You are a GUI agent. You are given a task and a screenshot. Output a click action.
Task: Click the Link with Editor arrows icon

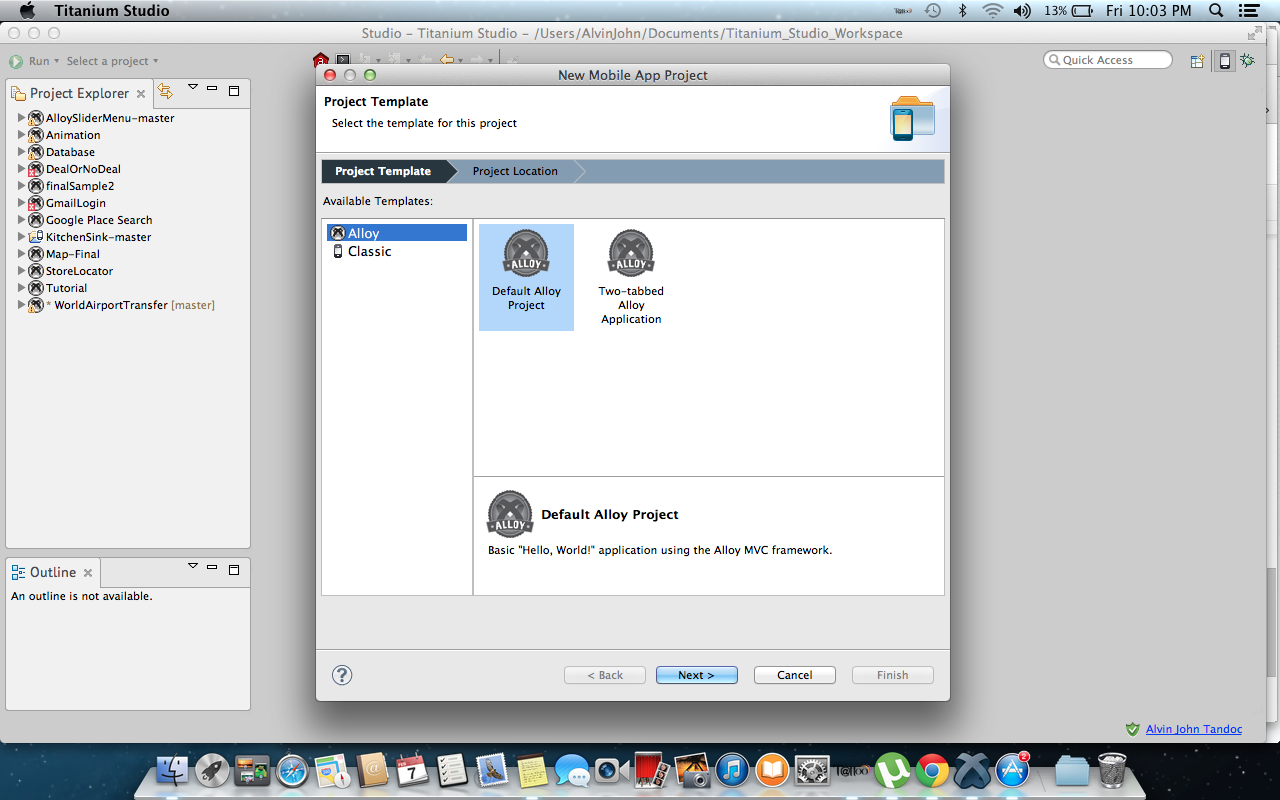click(x=165, y=92)
